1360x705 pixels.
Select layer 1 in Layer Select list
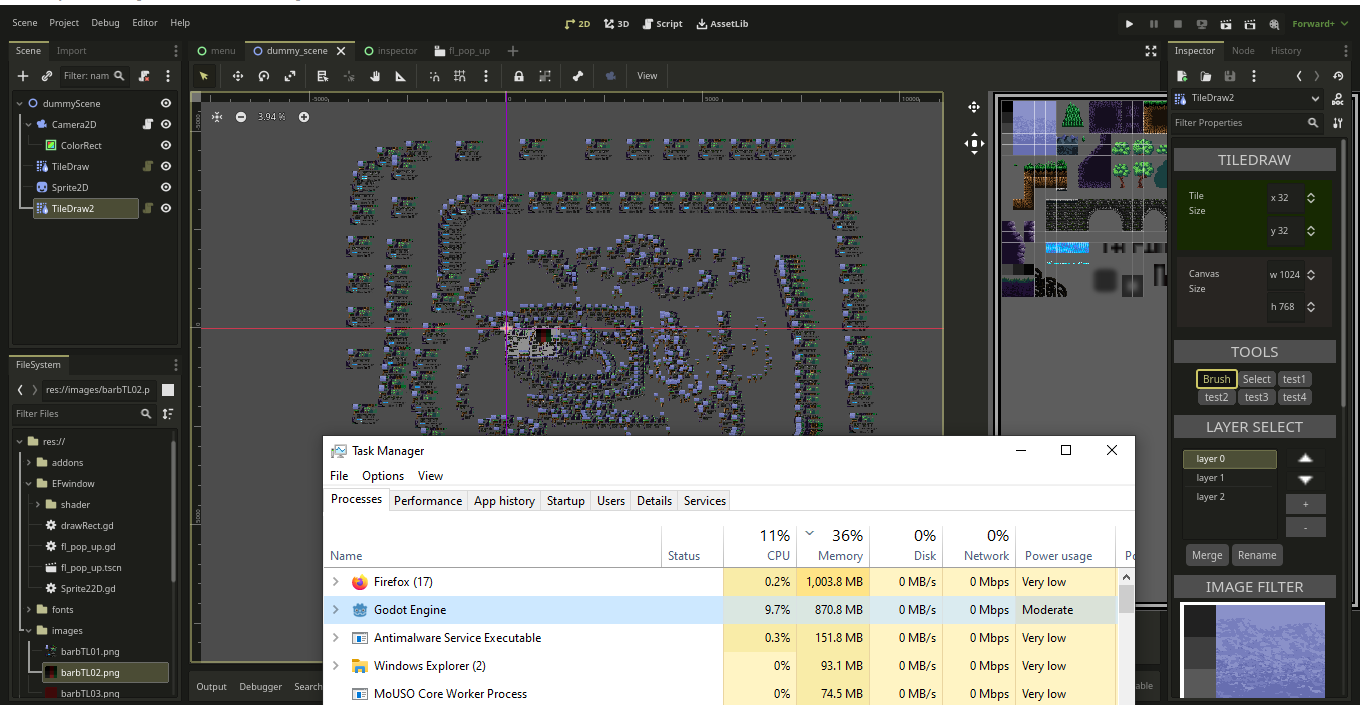pyautogui.click(x=1229, y=478)
